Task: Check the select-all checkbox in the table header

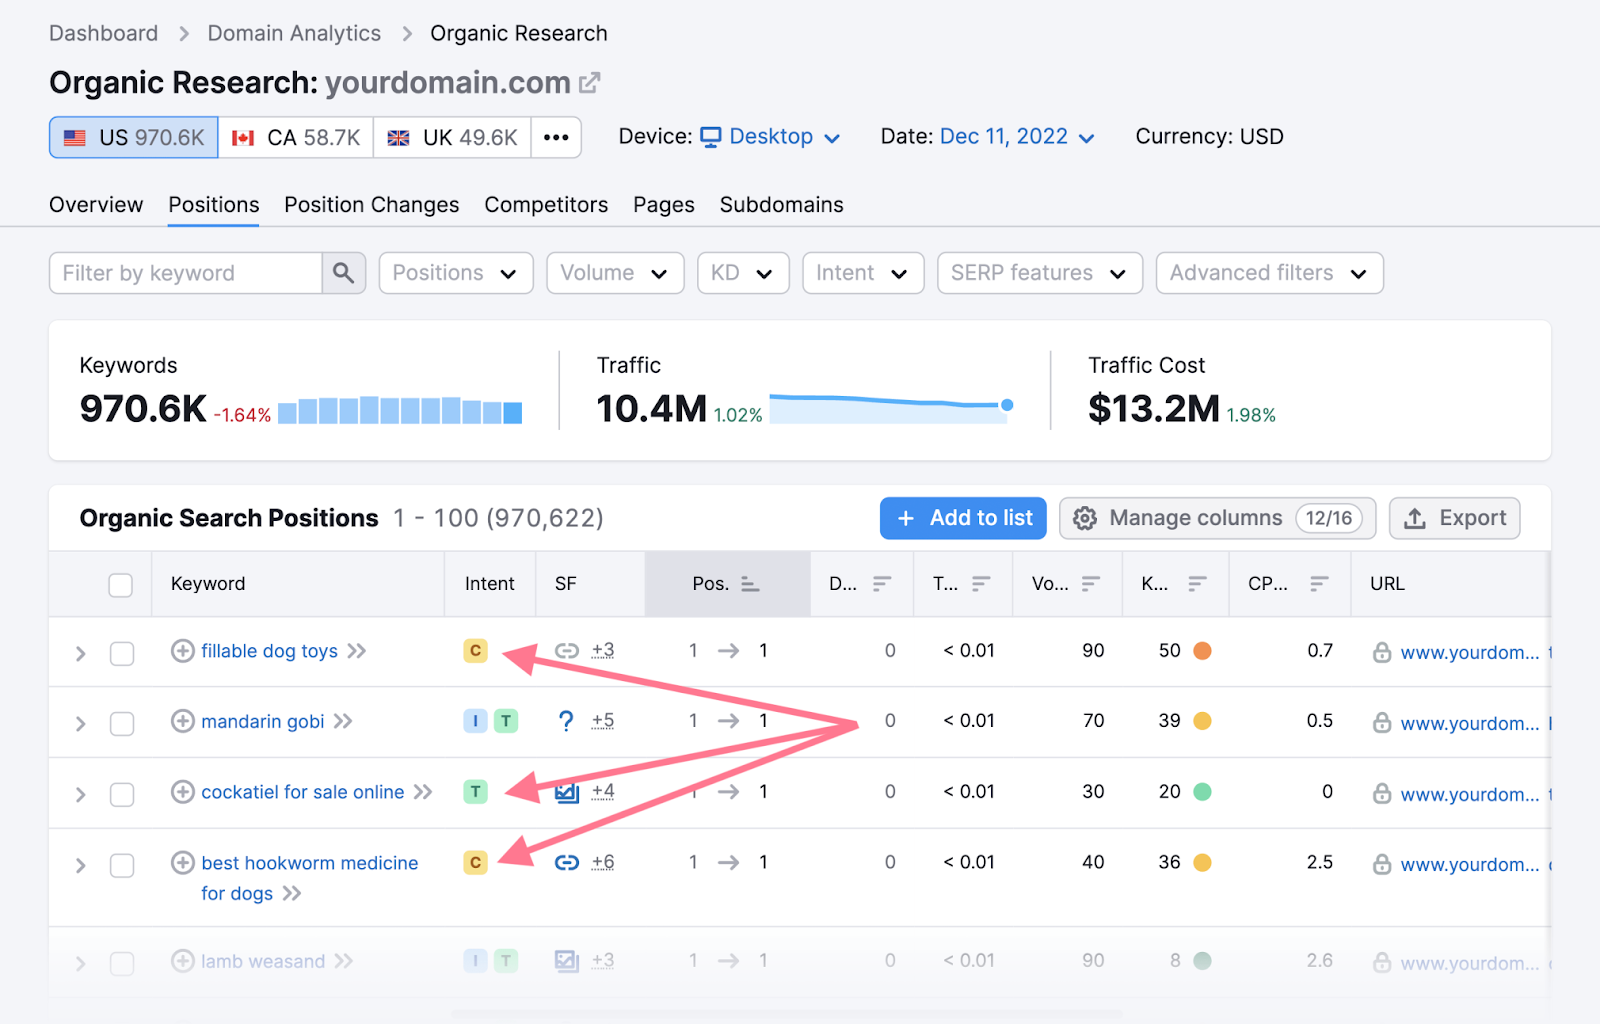Action: [x=121, y=584]
